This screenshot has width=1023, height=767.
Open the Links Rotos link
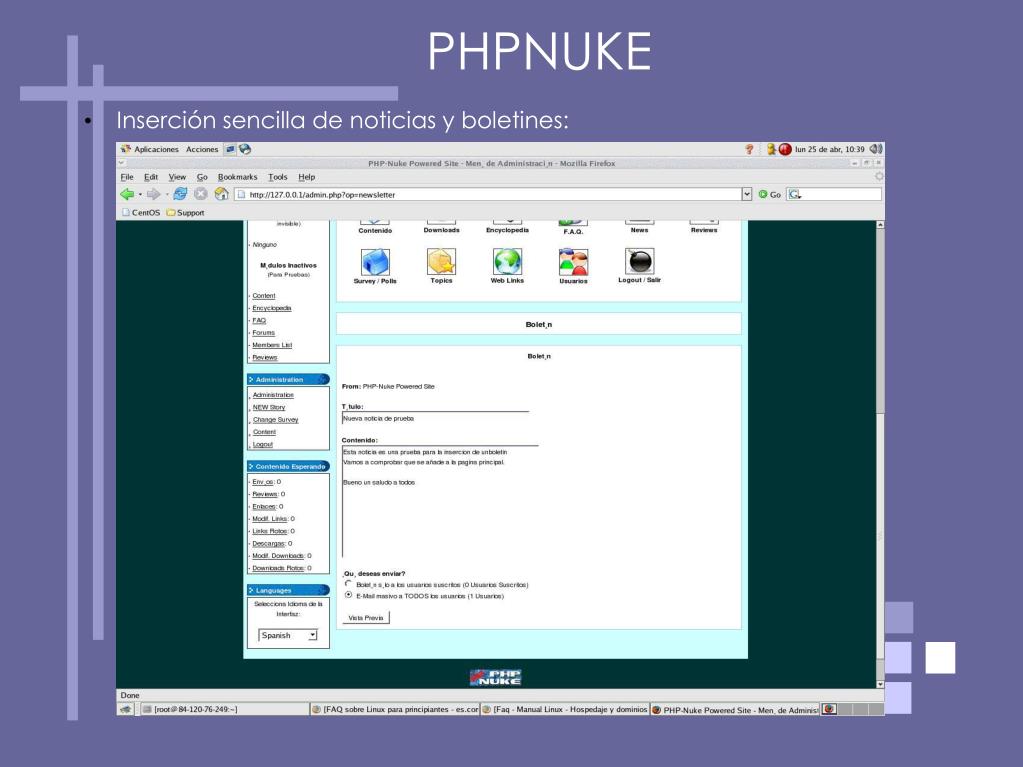[269, 531]
